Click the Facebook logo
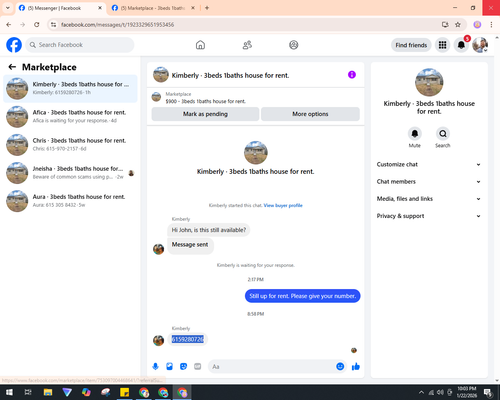 pos(14,45)
